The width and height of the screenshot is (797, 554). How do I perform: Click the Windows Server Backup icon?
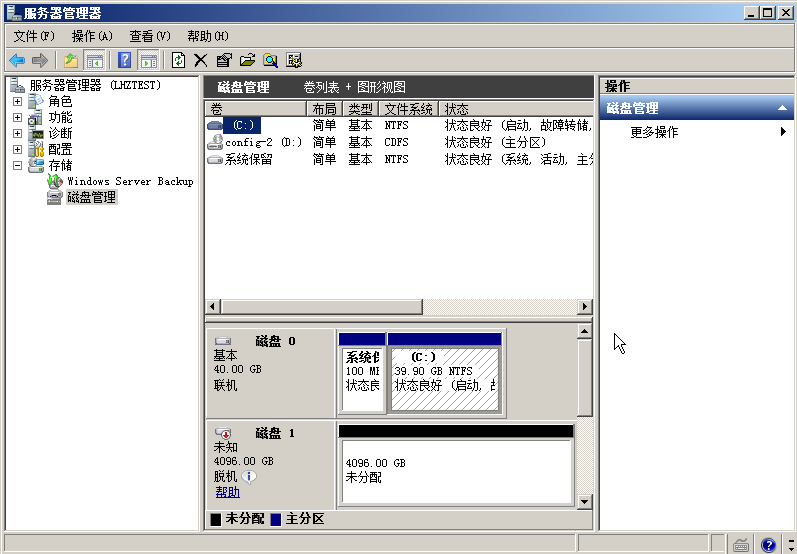point(55,181)
